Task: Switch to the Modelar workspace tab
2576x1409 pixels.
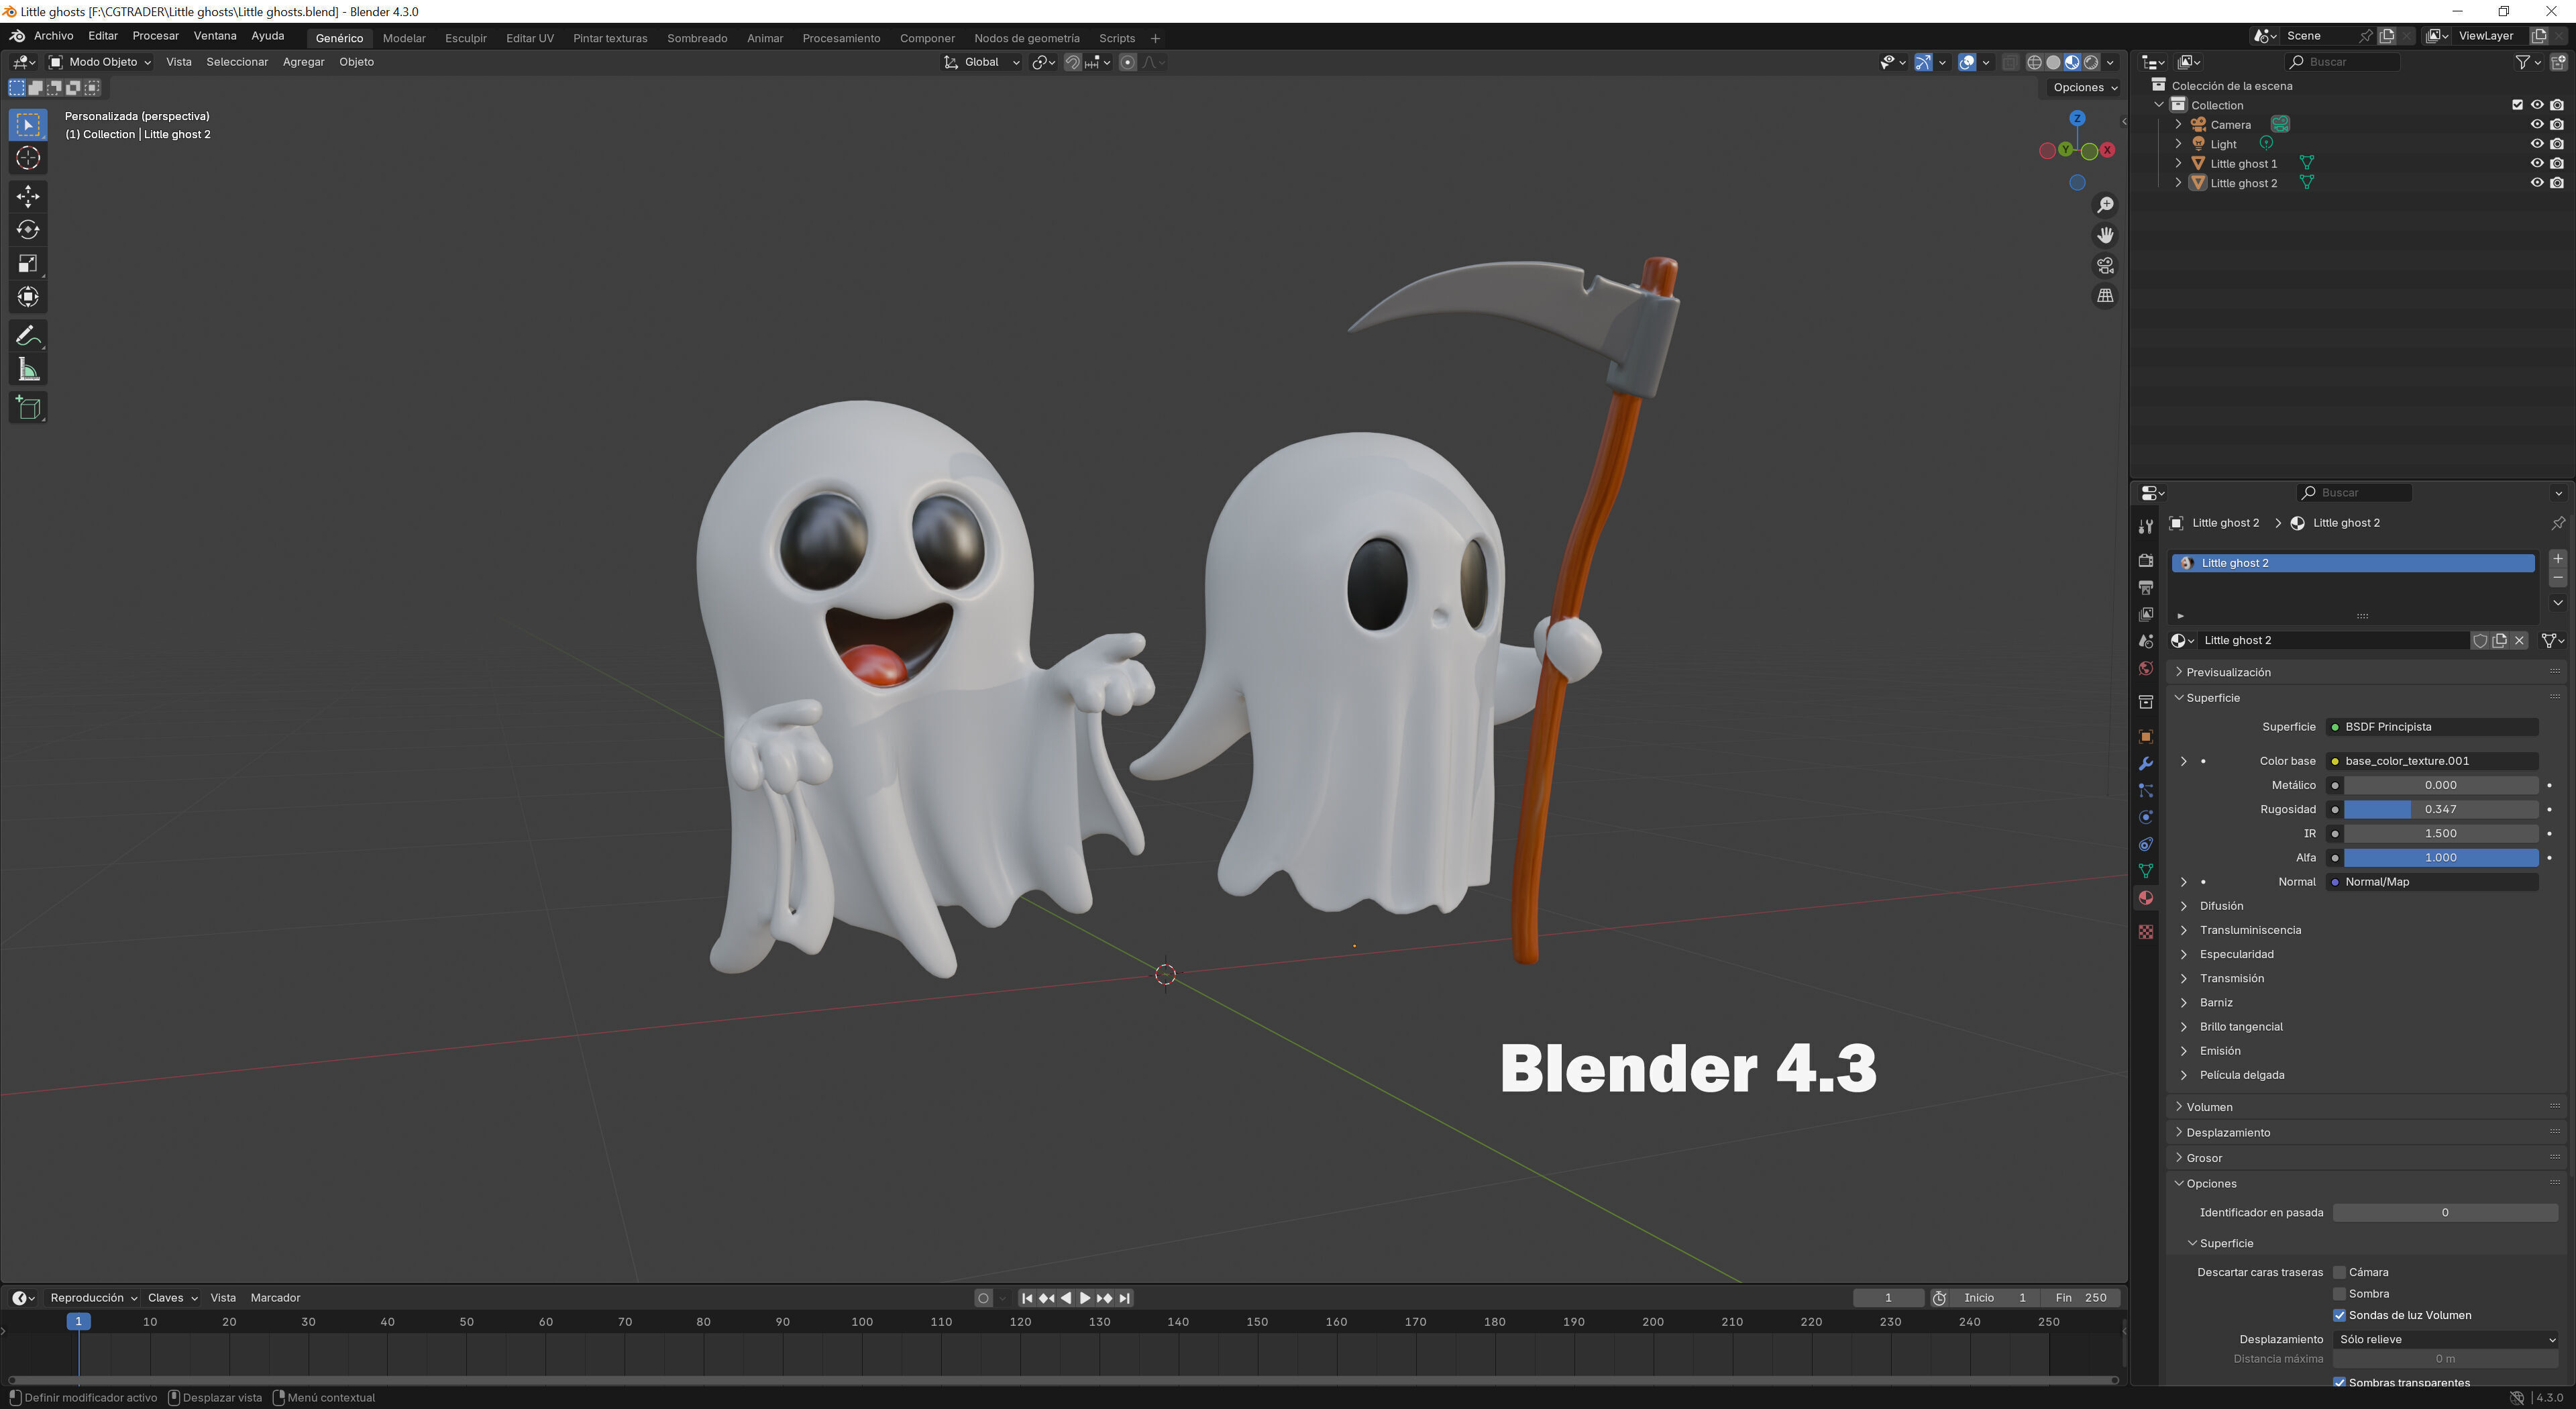Action: click(x=404, y=38)
